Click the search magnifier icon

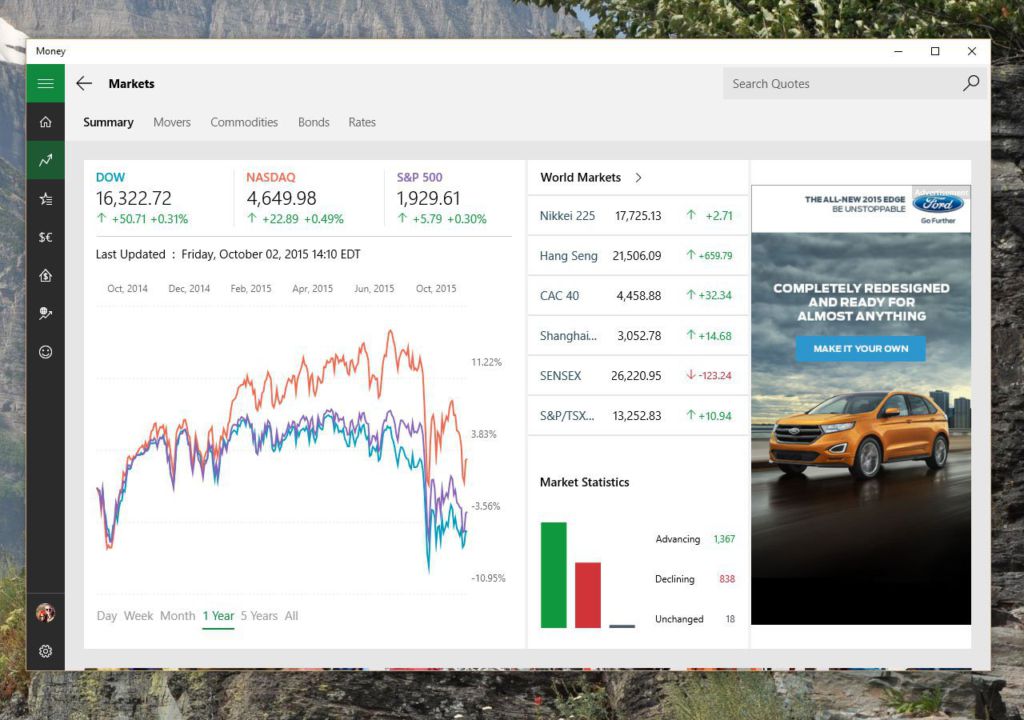971,83
